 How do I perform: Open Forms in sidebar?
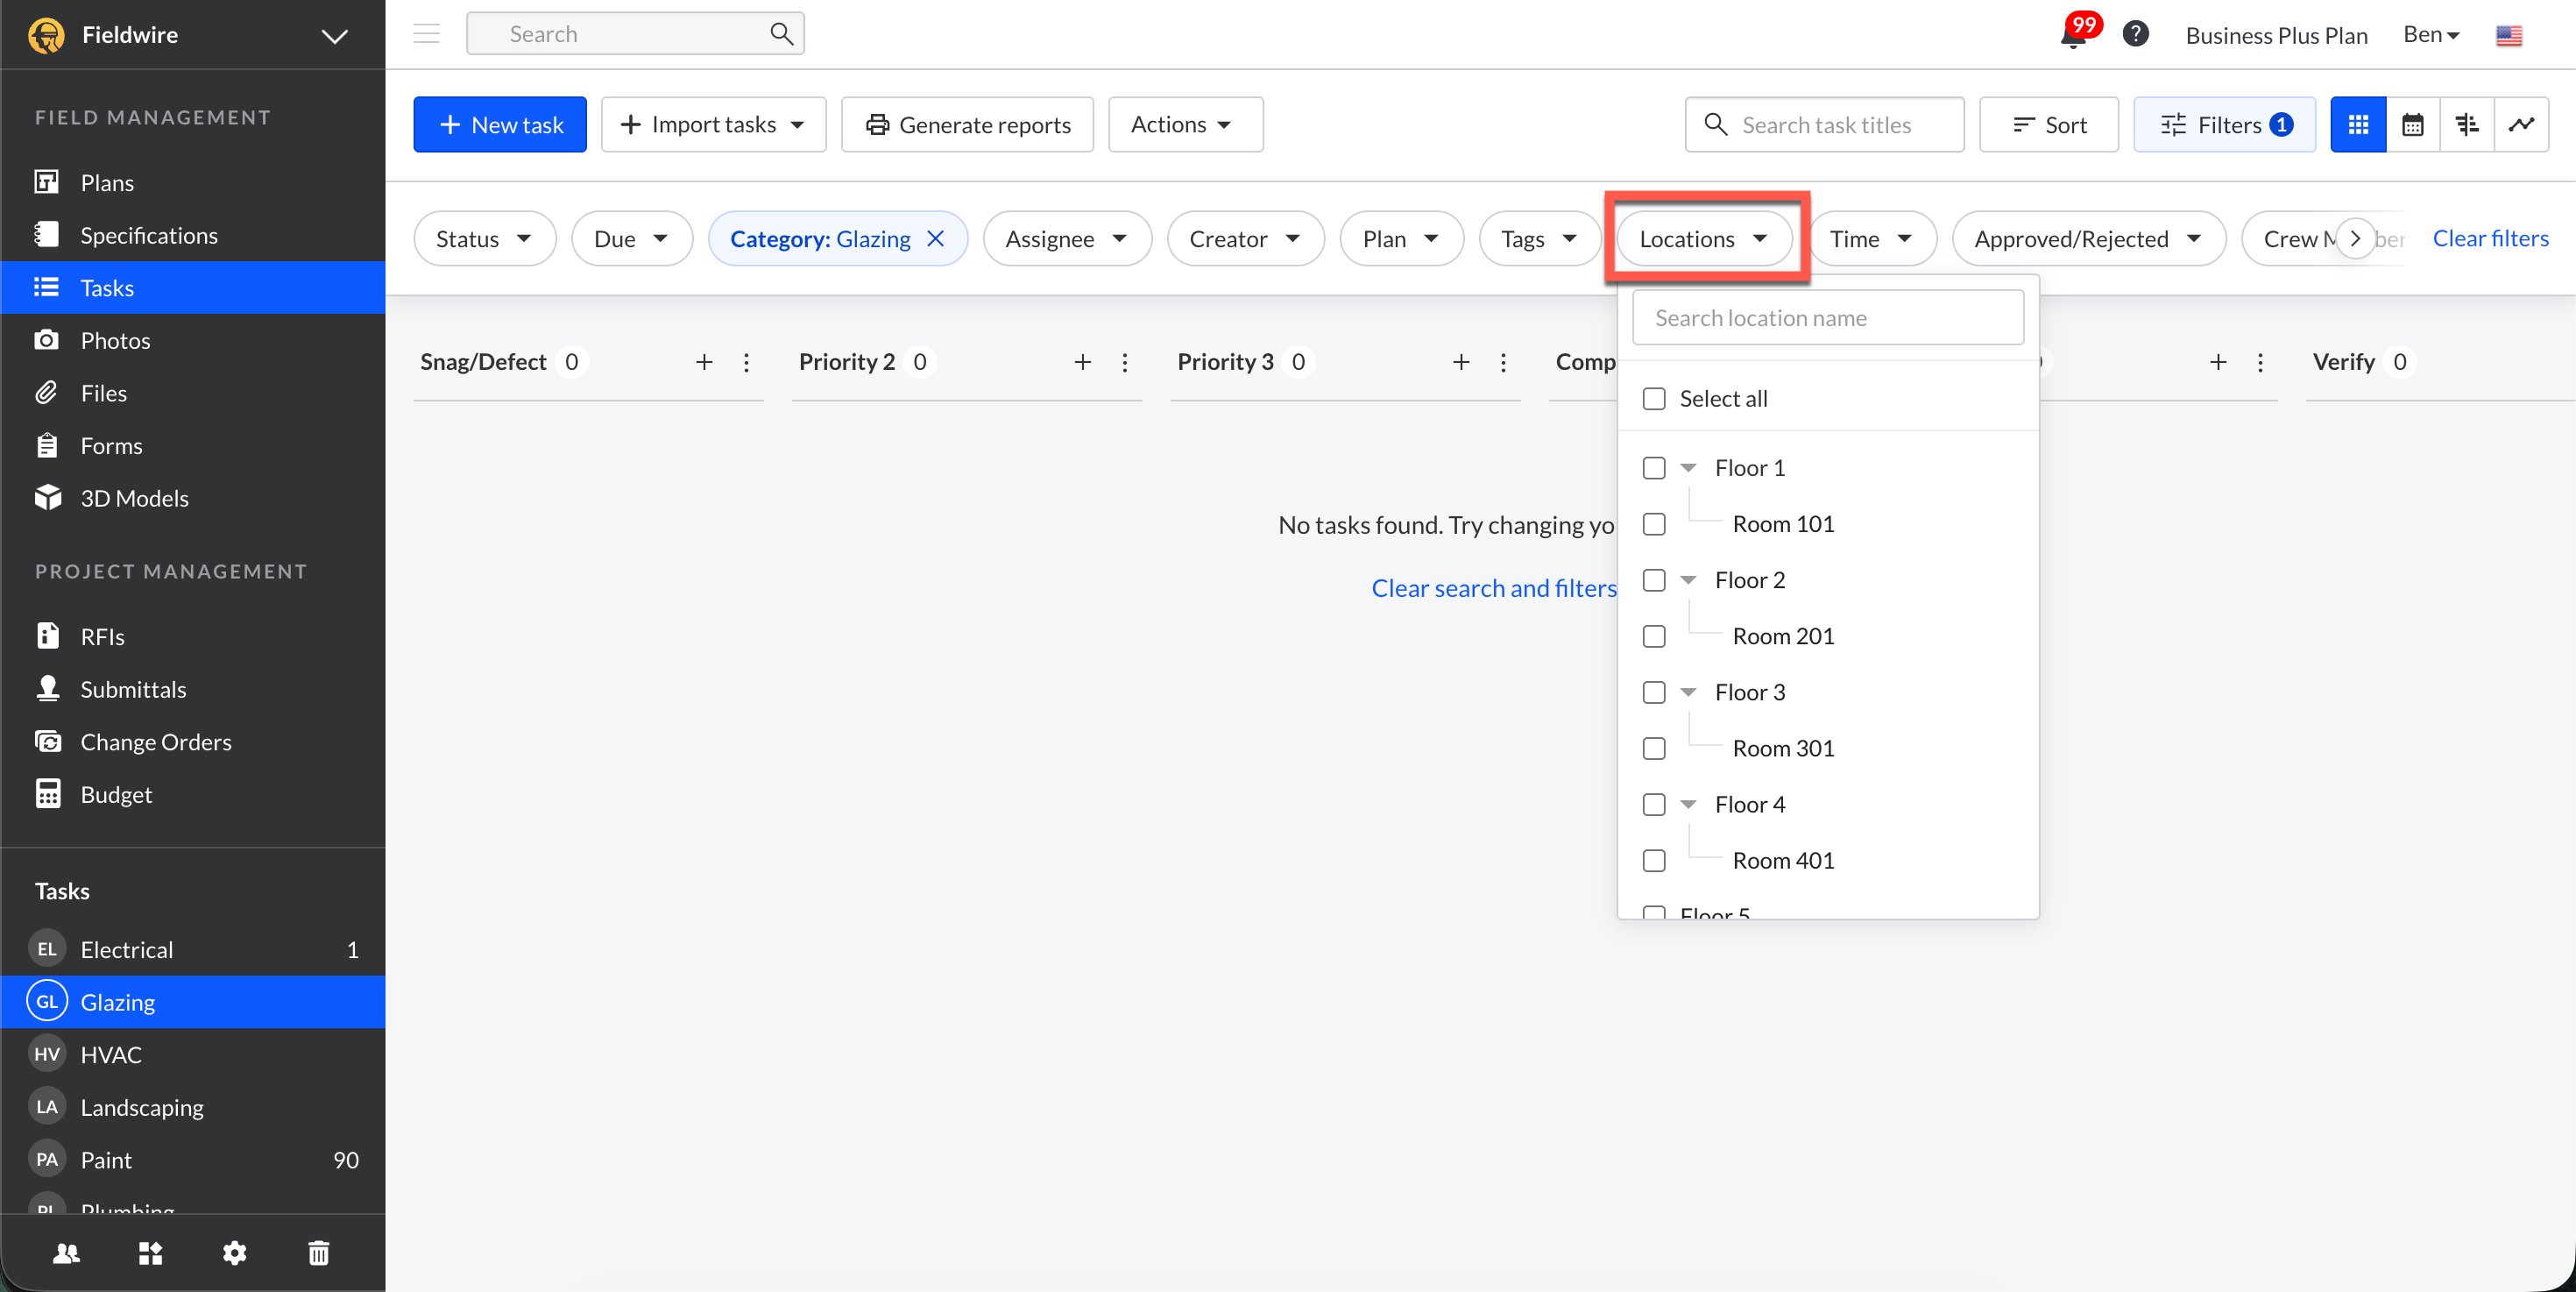(193, 446)
